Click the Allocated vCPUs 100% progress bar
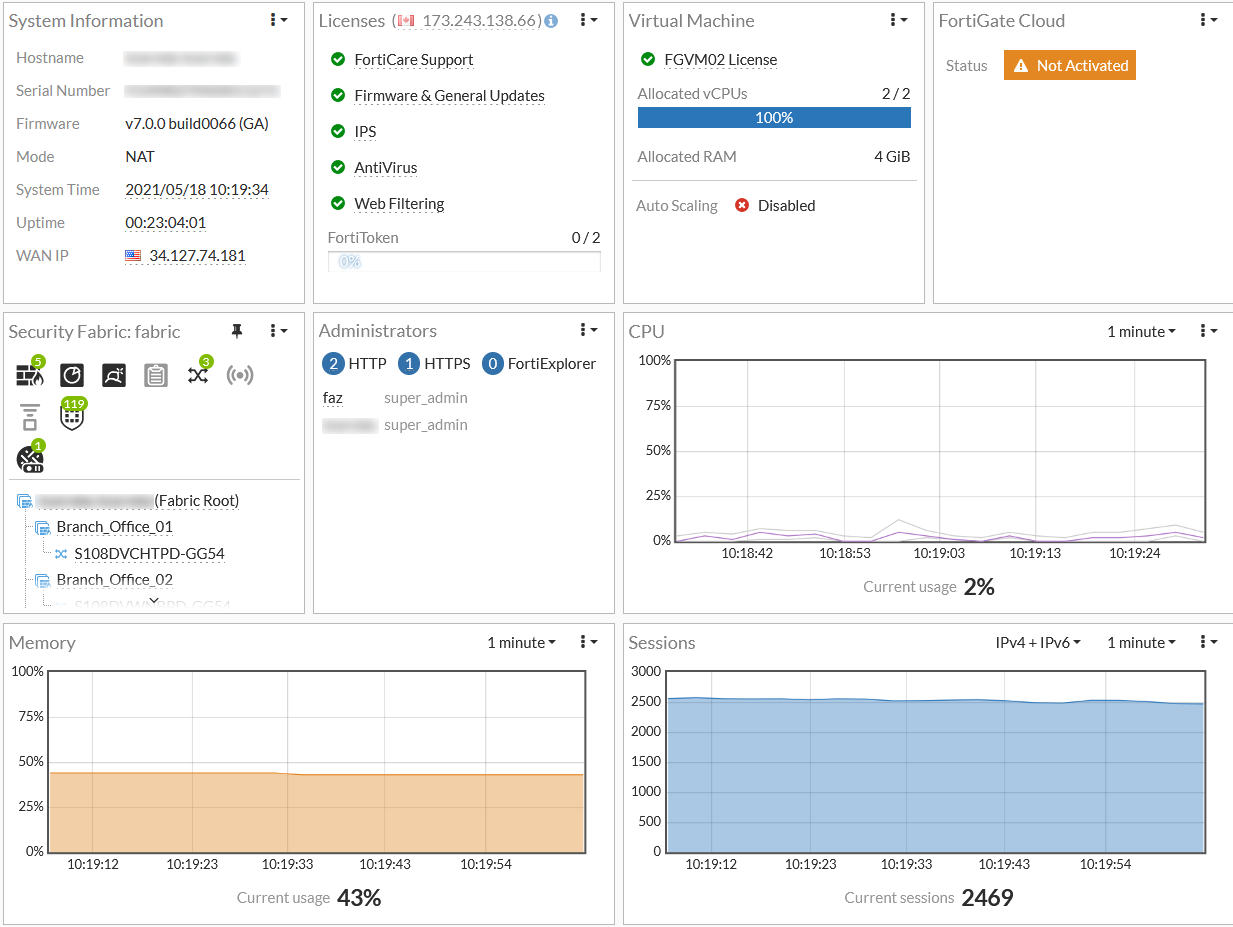 click(774, 118)
